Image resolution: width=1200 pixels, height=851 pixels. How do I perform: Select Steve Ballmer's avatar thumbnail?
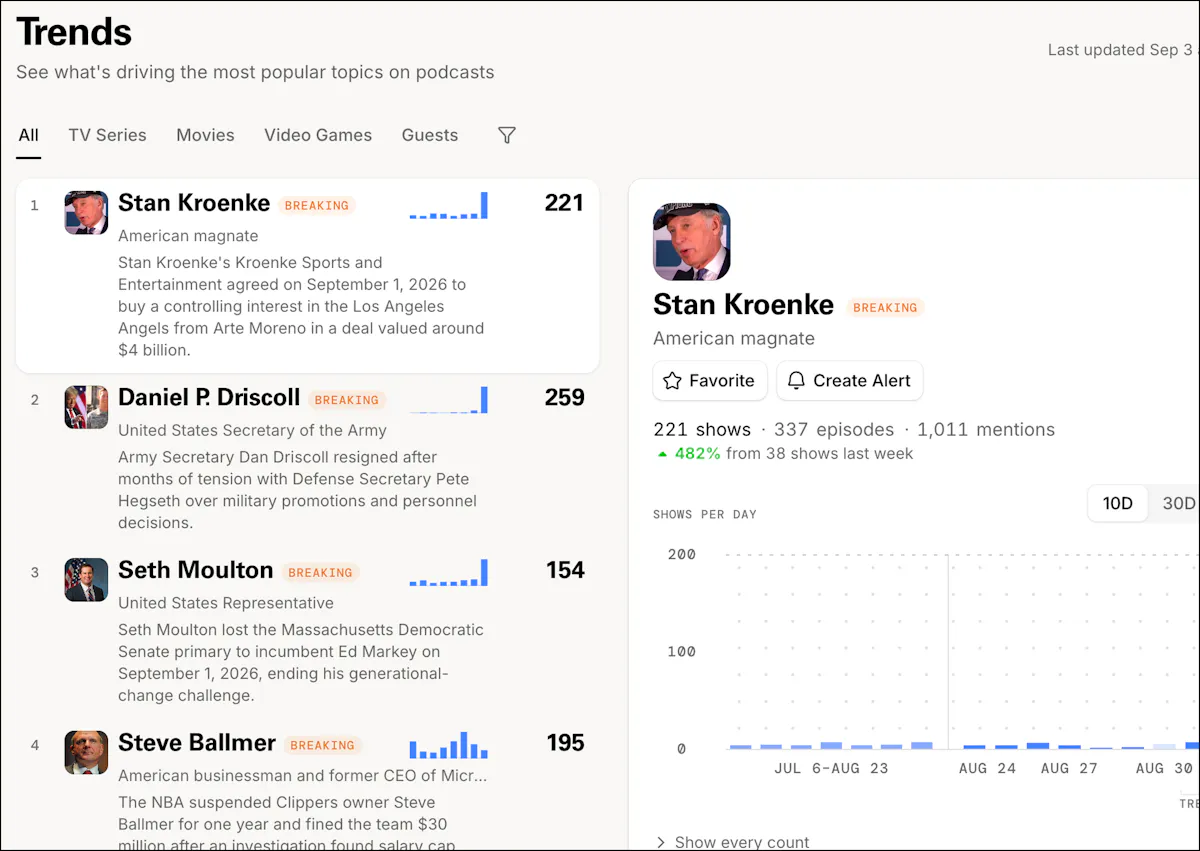tap(86, 753)
